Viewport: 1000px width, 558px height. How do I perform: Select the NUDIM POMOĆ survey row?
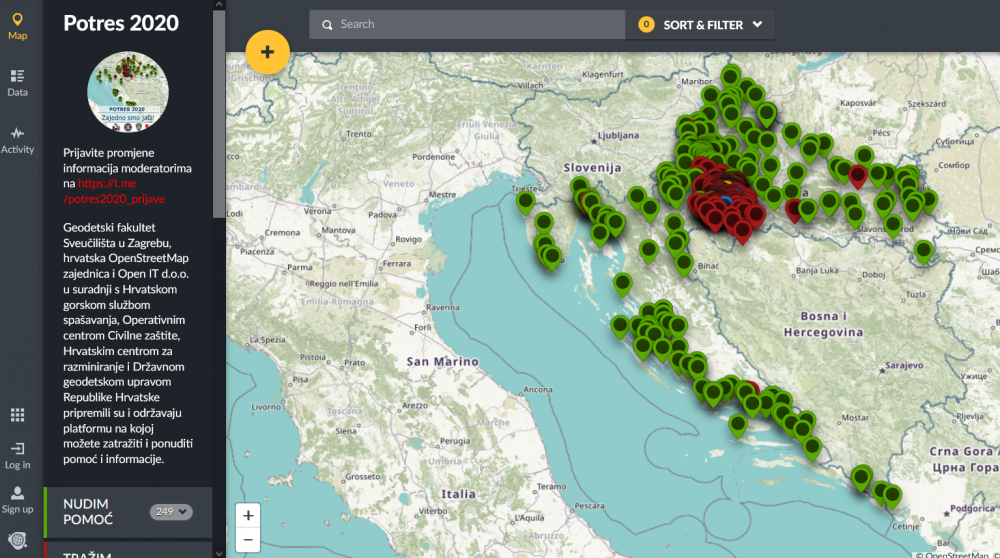(128, 512)
